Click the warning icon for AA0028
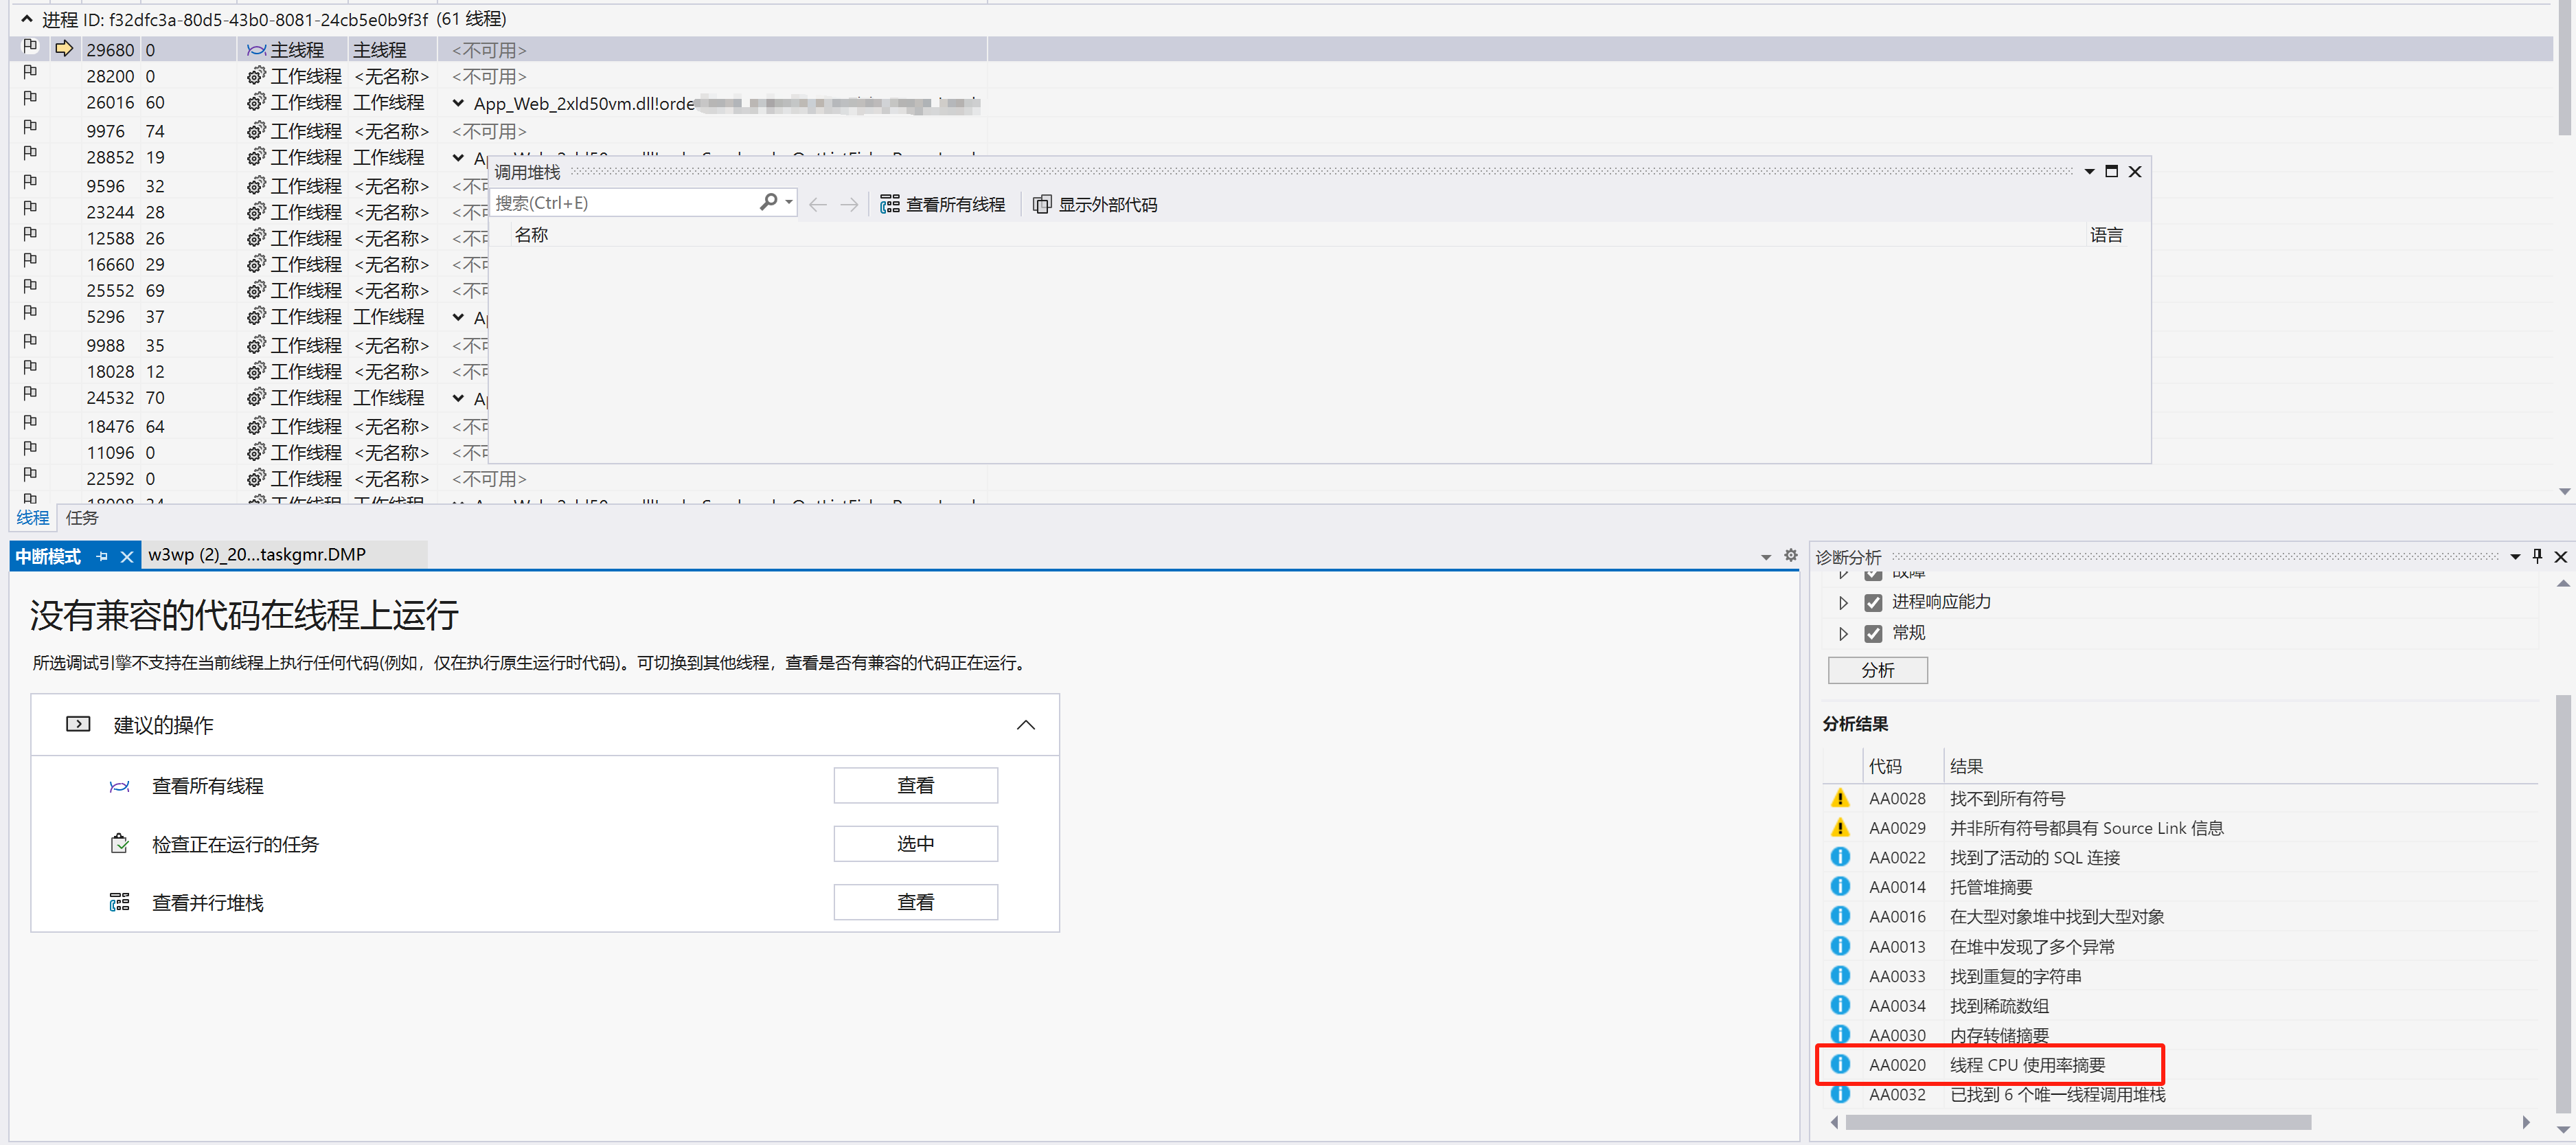This screenshot has width=2576, height=1145. 1839,798
